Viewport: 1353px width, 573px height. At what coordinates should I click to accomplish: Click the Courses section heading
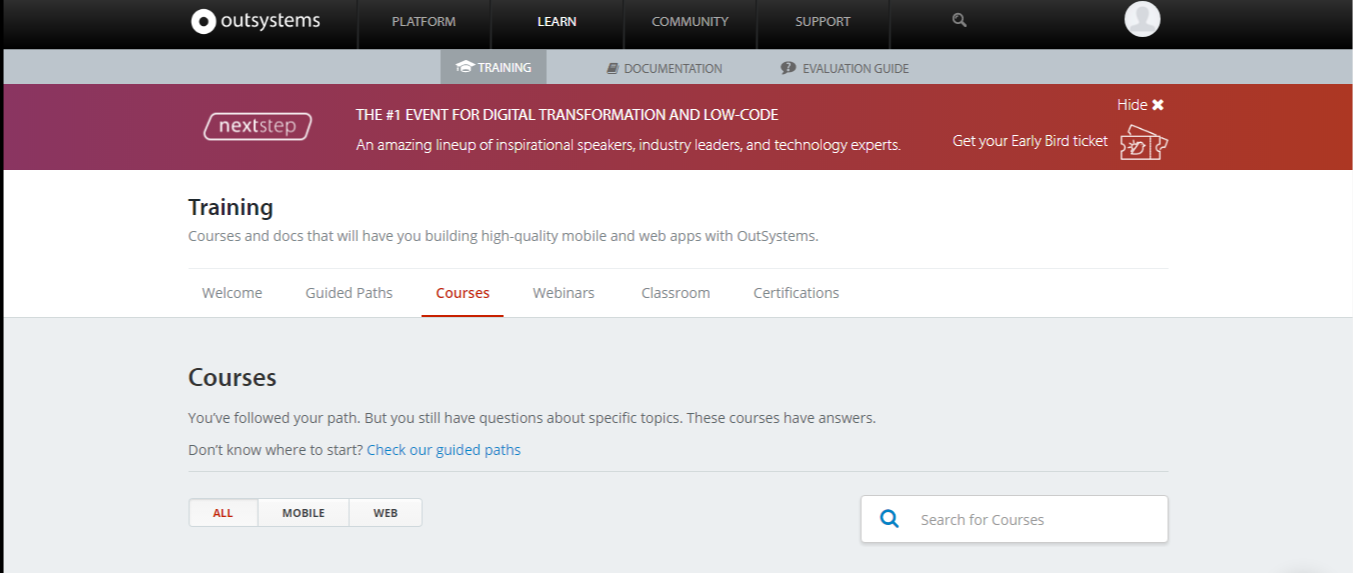coord(232,378)
